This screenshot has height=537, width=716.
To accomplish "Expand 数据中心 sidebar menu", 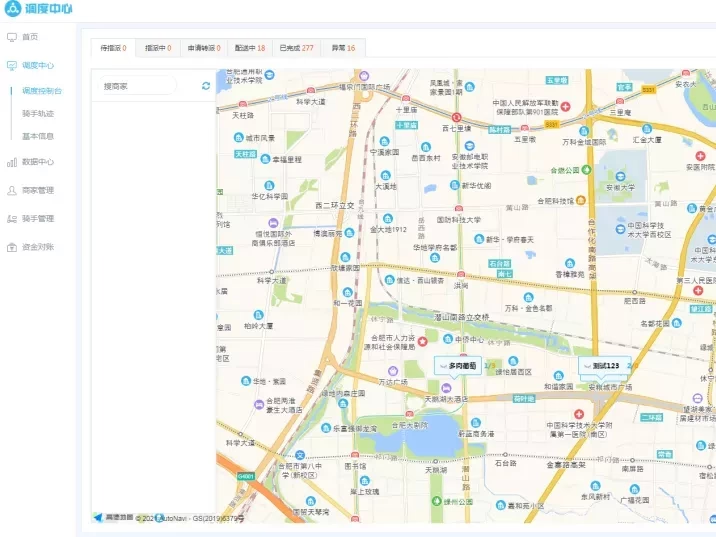I will 38,161.
